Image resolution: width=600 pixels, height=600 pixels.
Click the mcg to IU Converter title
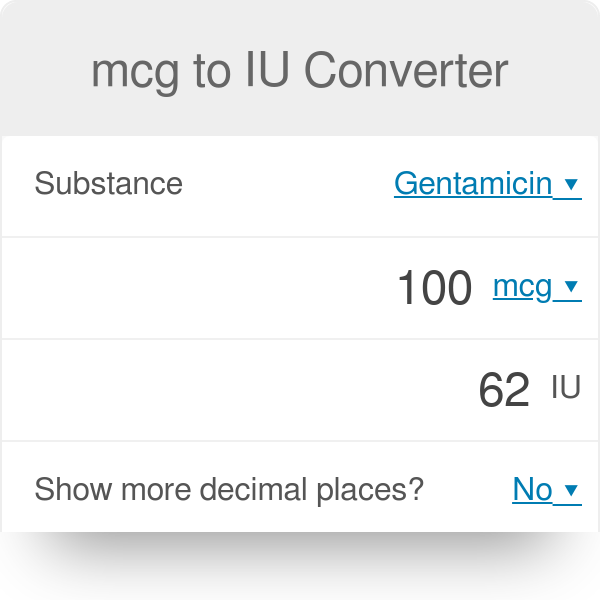click(x=300, y=71)
